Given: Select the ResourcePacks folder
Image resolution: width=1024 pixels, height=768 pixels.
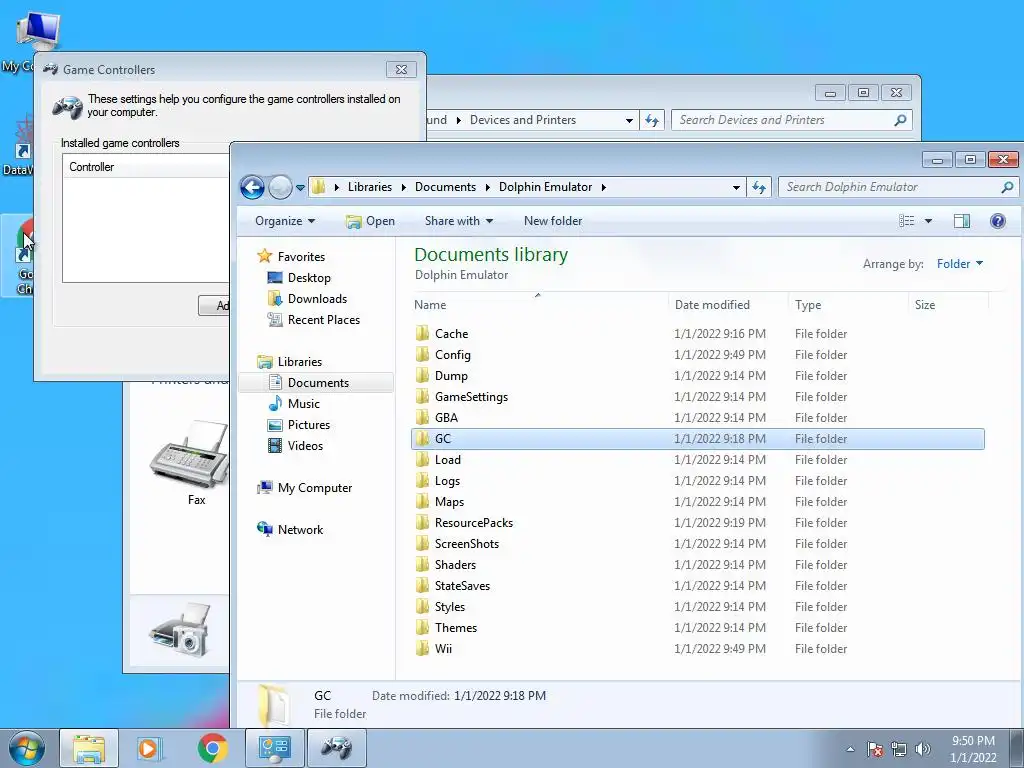Looking at the screenshot, I should point(473,522).
